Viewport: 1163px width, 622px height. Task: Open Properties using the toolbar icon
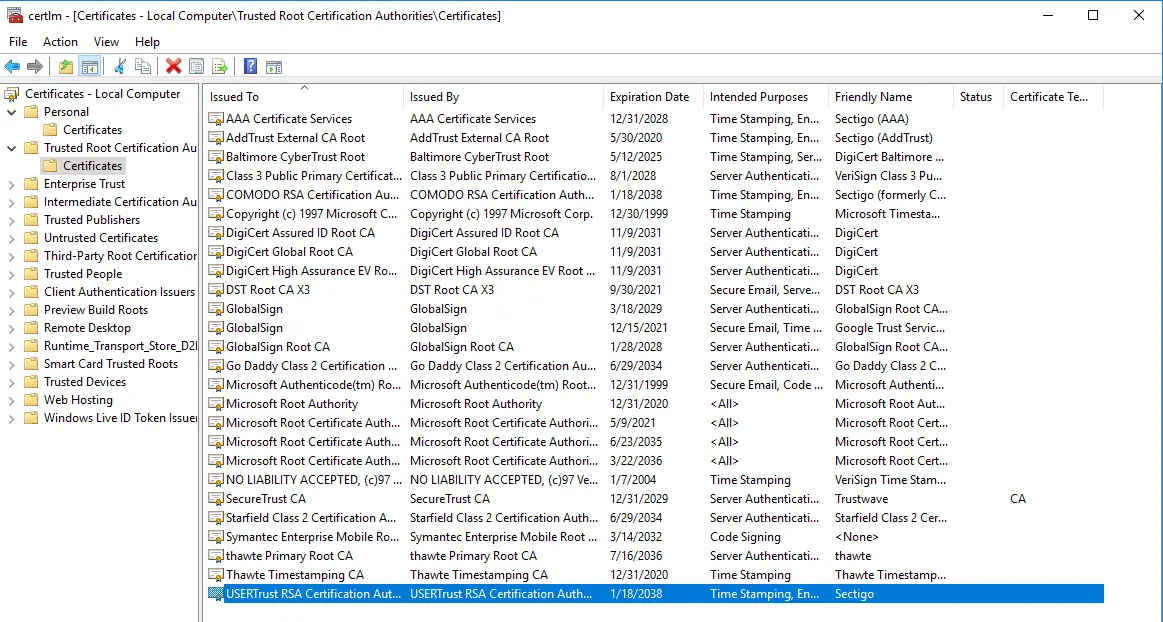point(197,67)
